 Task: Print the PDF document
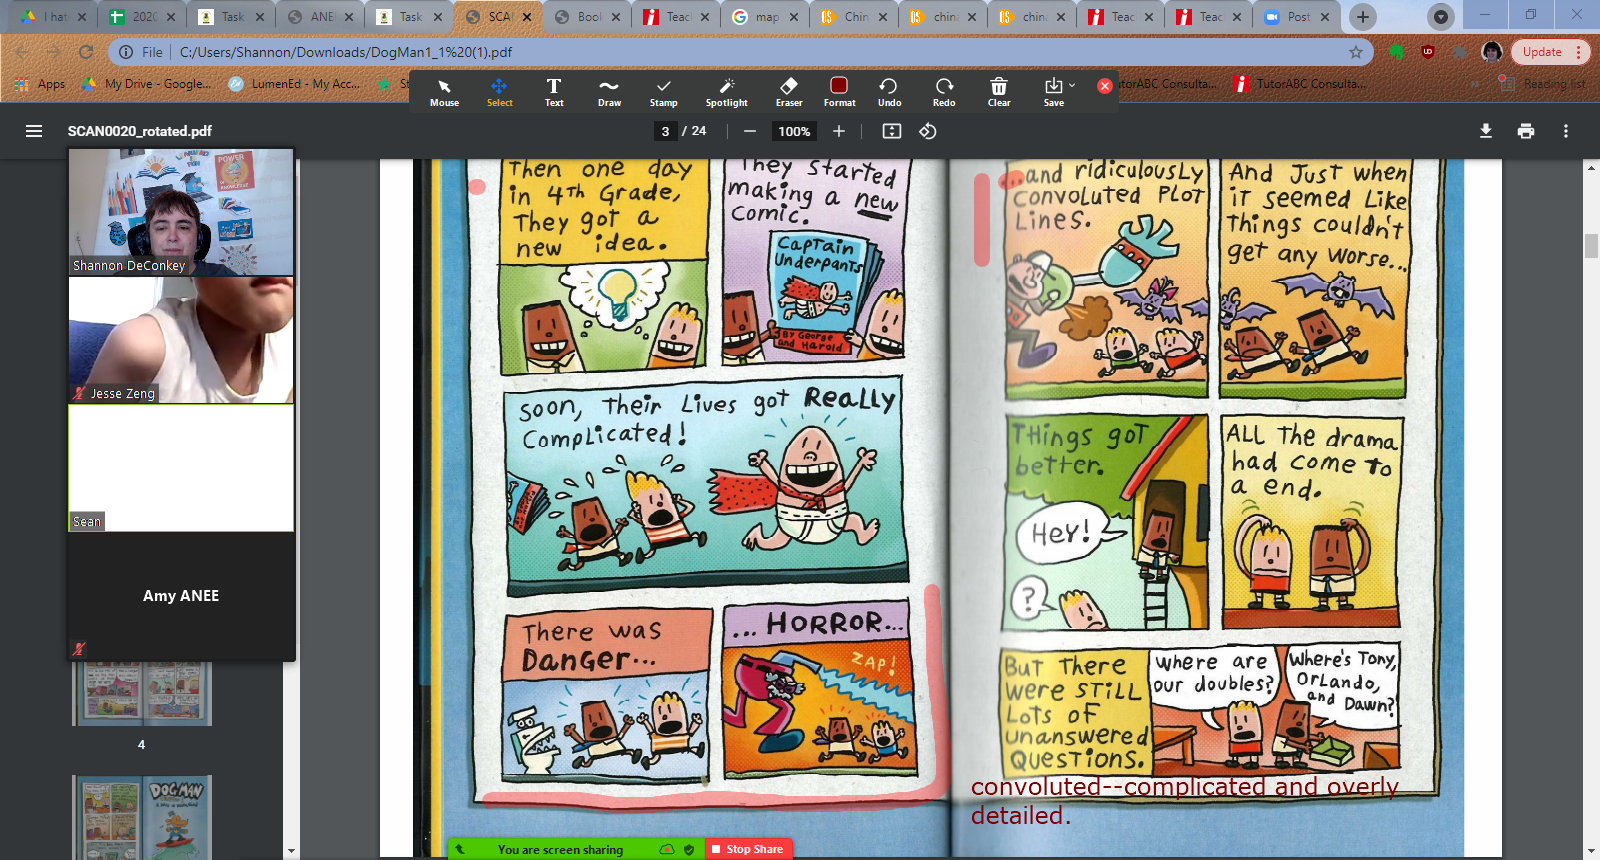[x=1526, y=131]
